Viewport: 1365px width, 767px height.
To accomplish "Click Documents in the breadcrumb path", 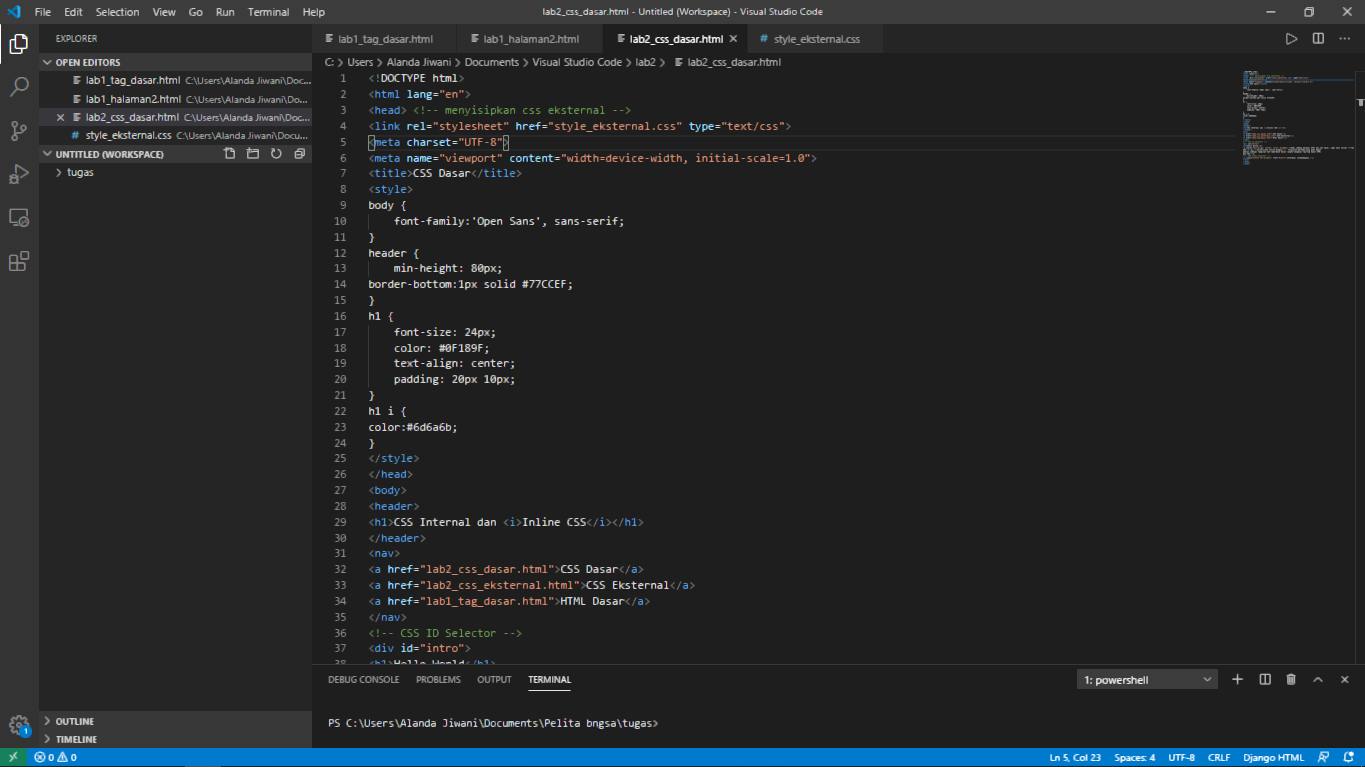I will [492, 62].
